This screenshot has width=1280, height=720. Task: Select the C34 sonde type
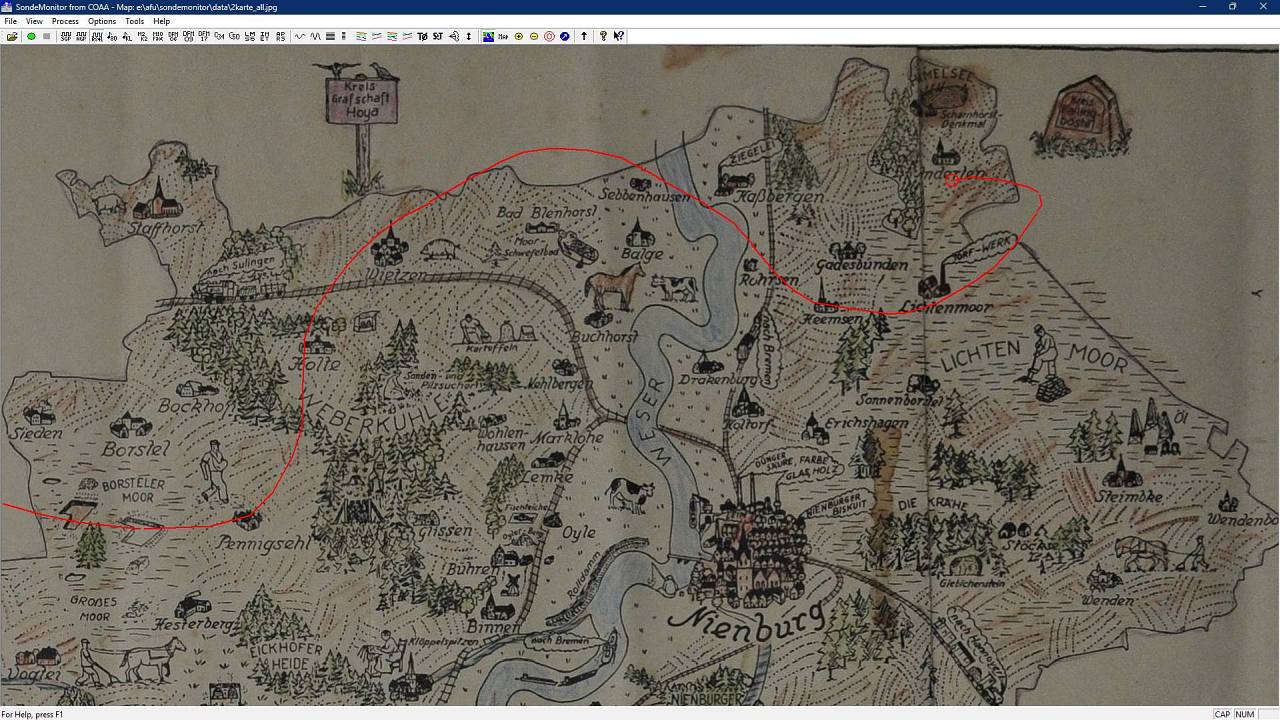[x=219, y=36]
